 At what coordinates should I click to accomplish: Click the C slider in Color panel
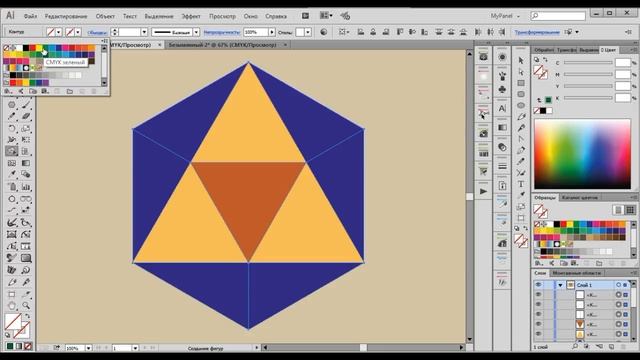point(588,63)
